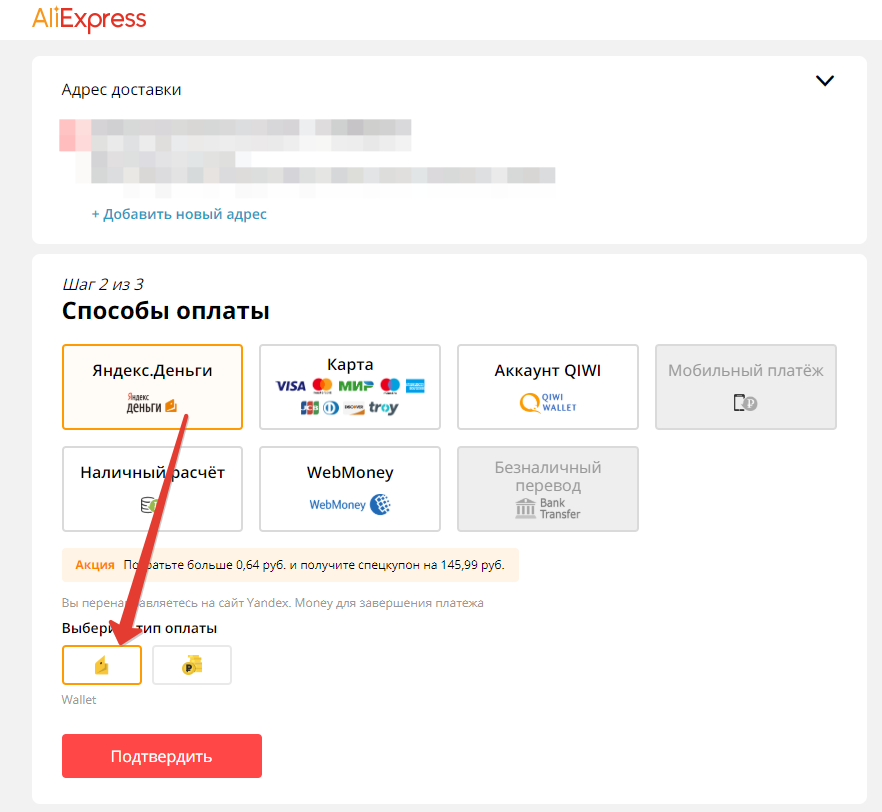Confirm payment with Подтвердить button
This screenshot has height=812, width=882.
coord(162,756)
